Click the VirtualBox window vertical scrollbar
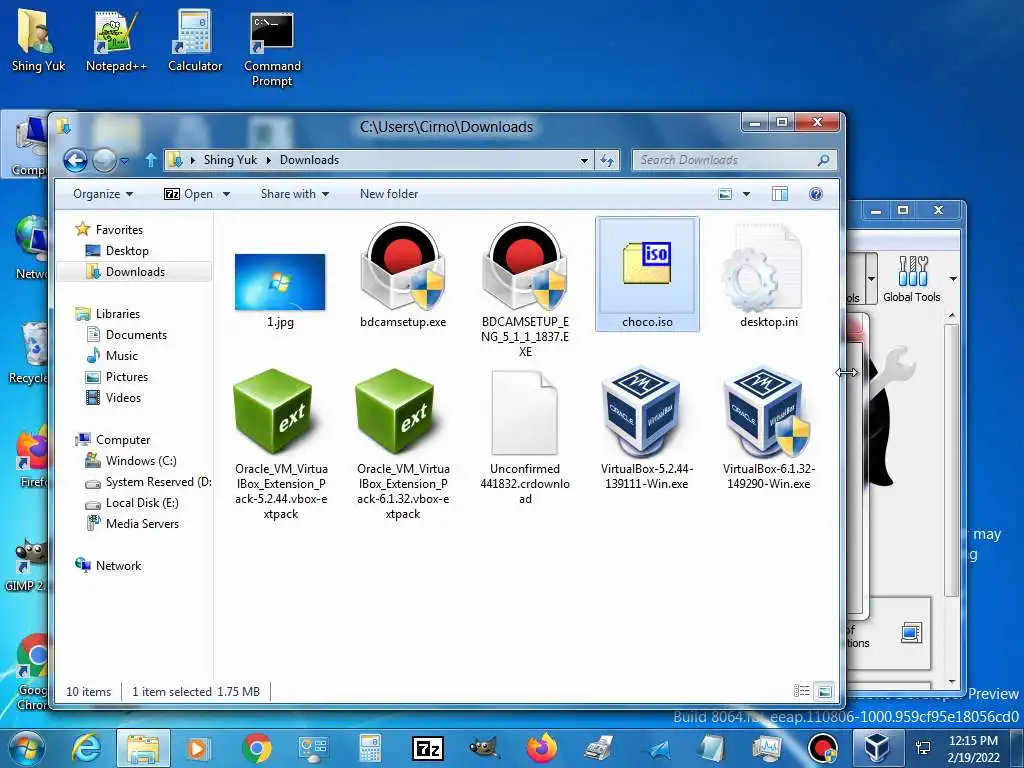Viewport: 1024px width, 768px height. point(952,499)
